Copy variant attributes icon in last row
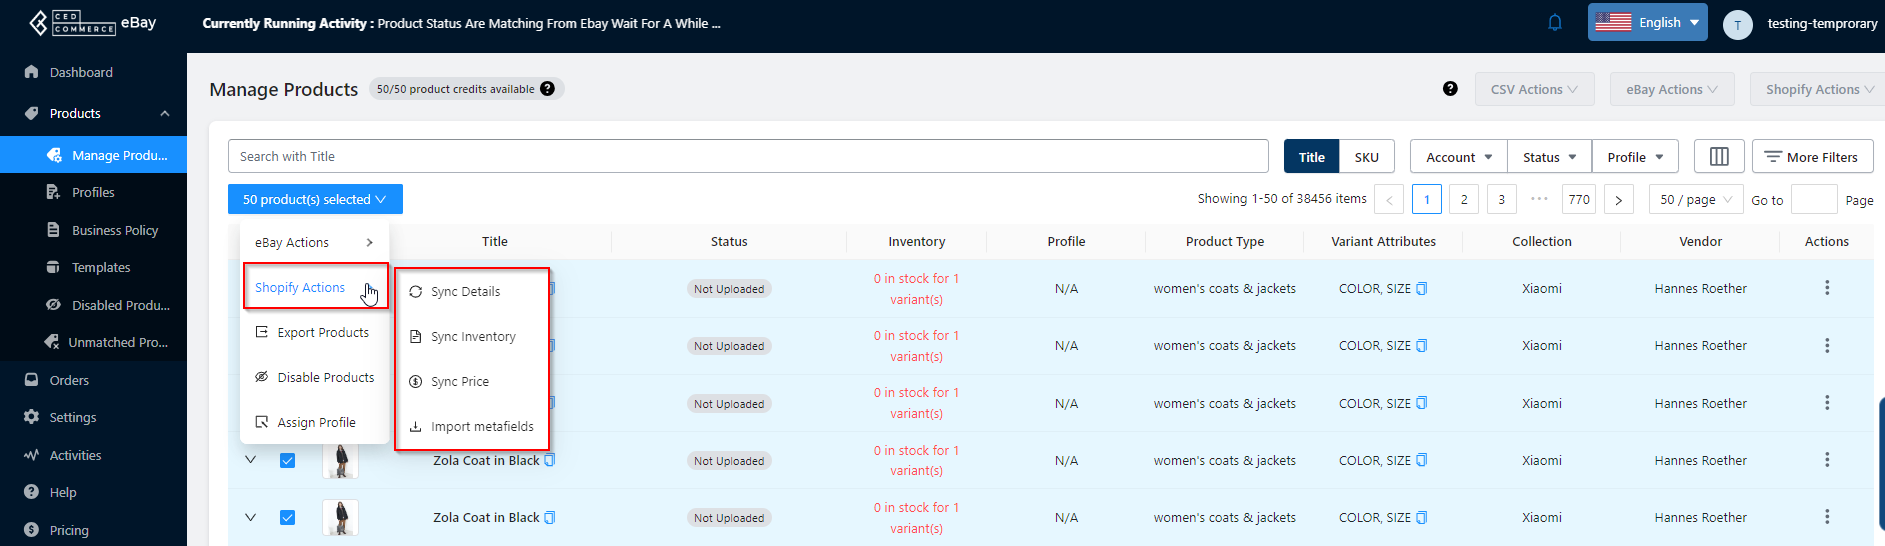Image resolution: width=1885 pixels, height=546 pixels. point(1422,518)
